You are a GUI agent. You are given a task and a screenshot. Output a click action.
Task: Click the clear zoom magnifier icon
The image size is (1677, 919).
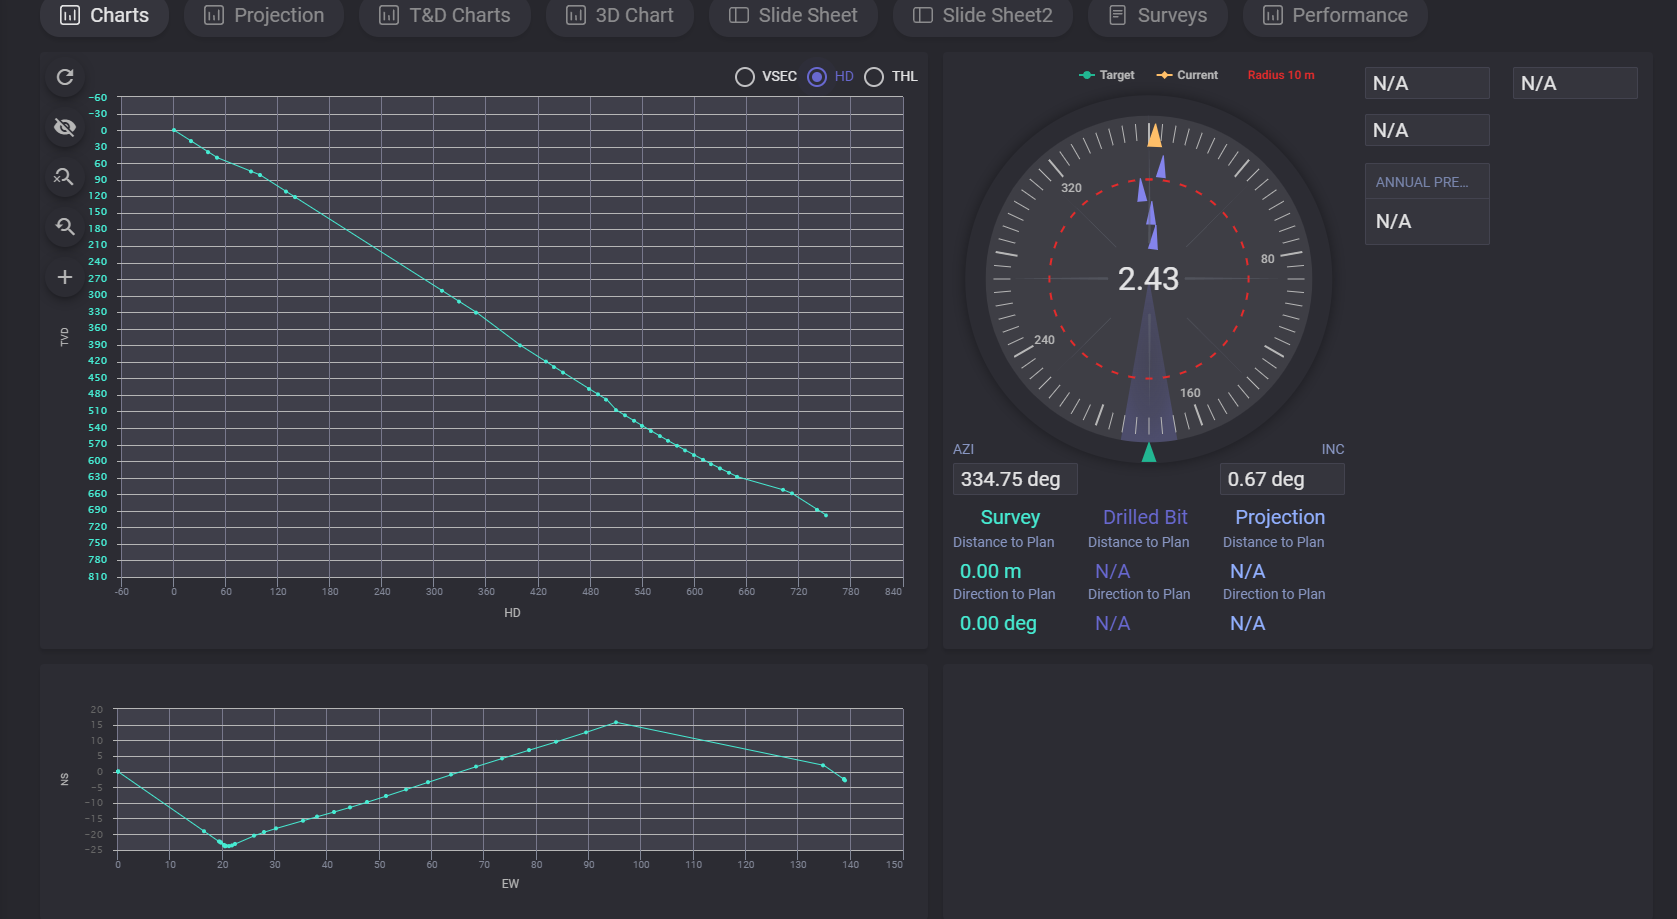[x=65, y=177]
